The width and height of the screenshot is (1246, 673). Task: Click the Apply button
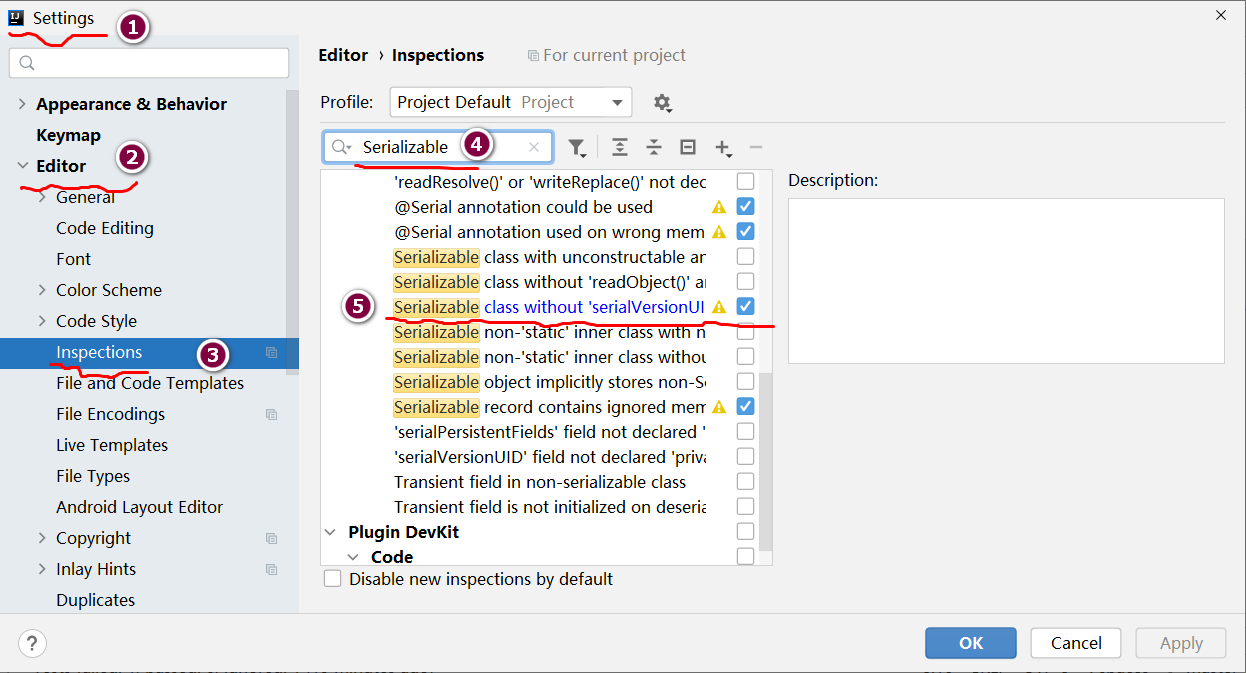coord(1181,643)
